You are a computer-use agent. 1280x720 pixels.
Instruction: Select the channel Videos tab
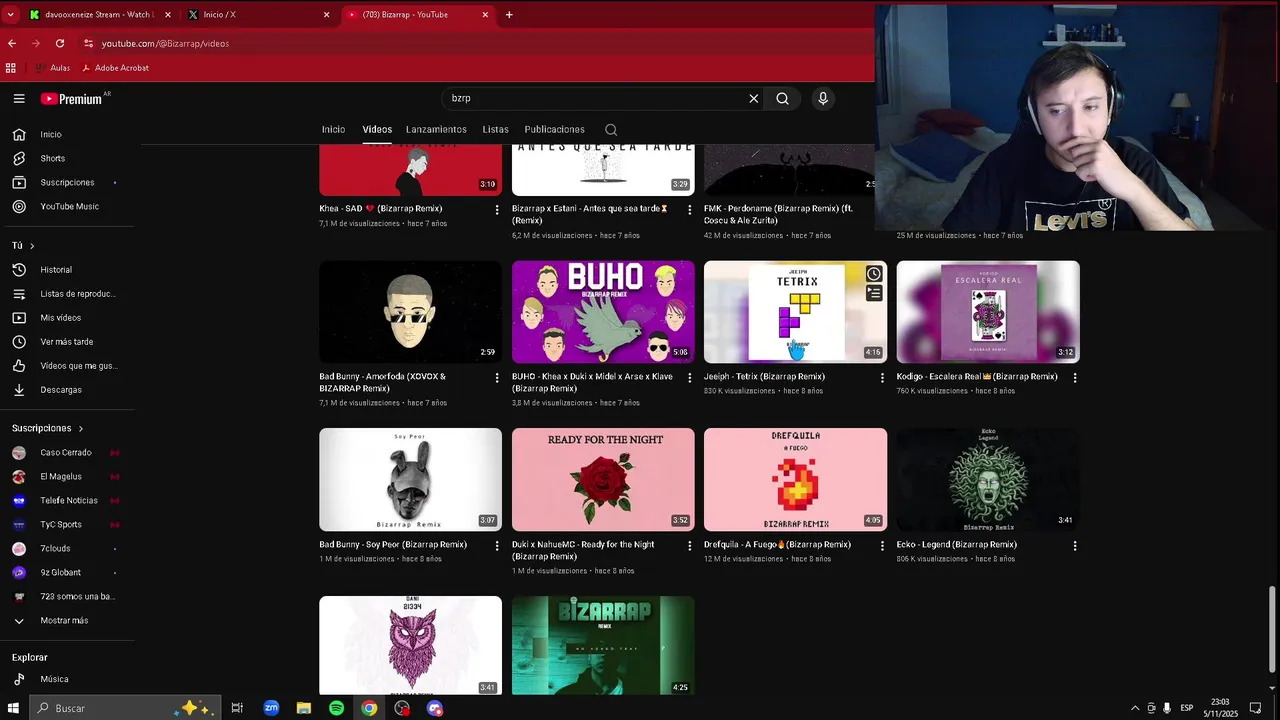[x=377, y=130]
